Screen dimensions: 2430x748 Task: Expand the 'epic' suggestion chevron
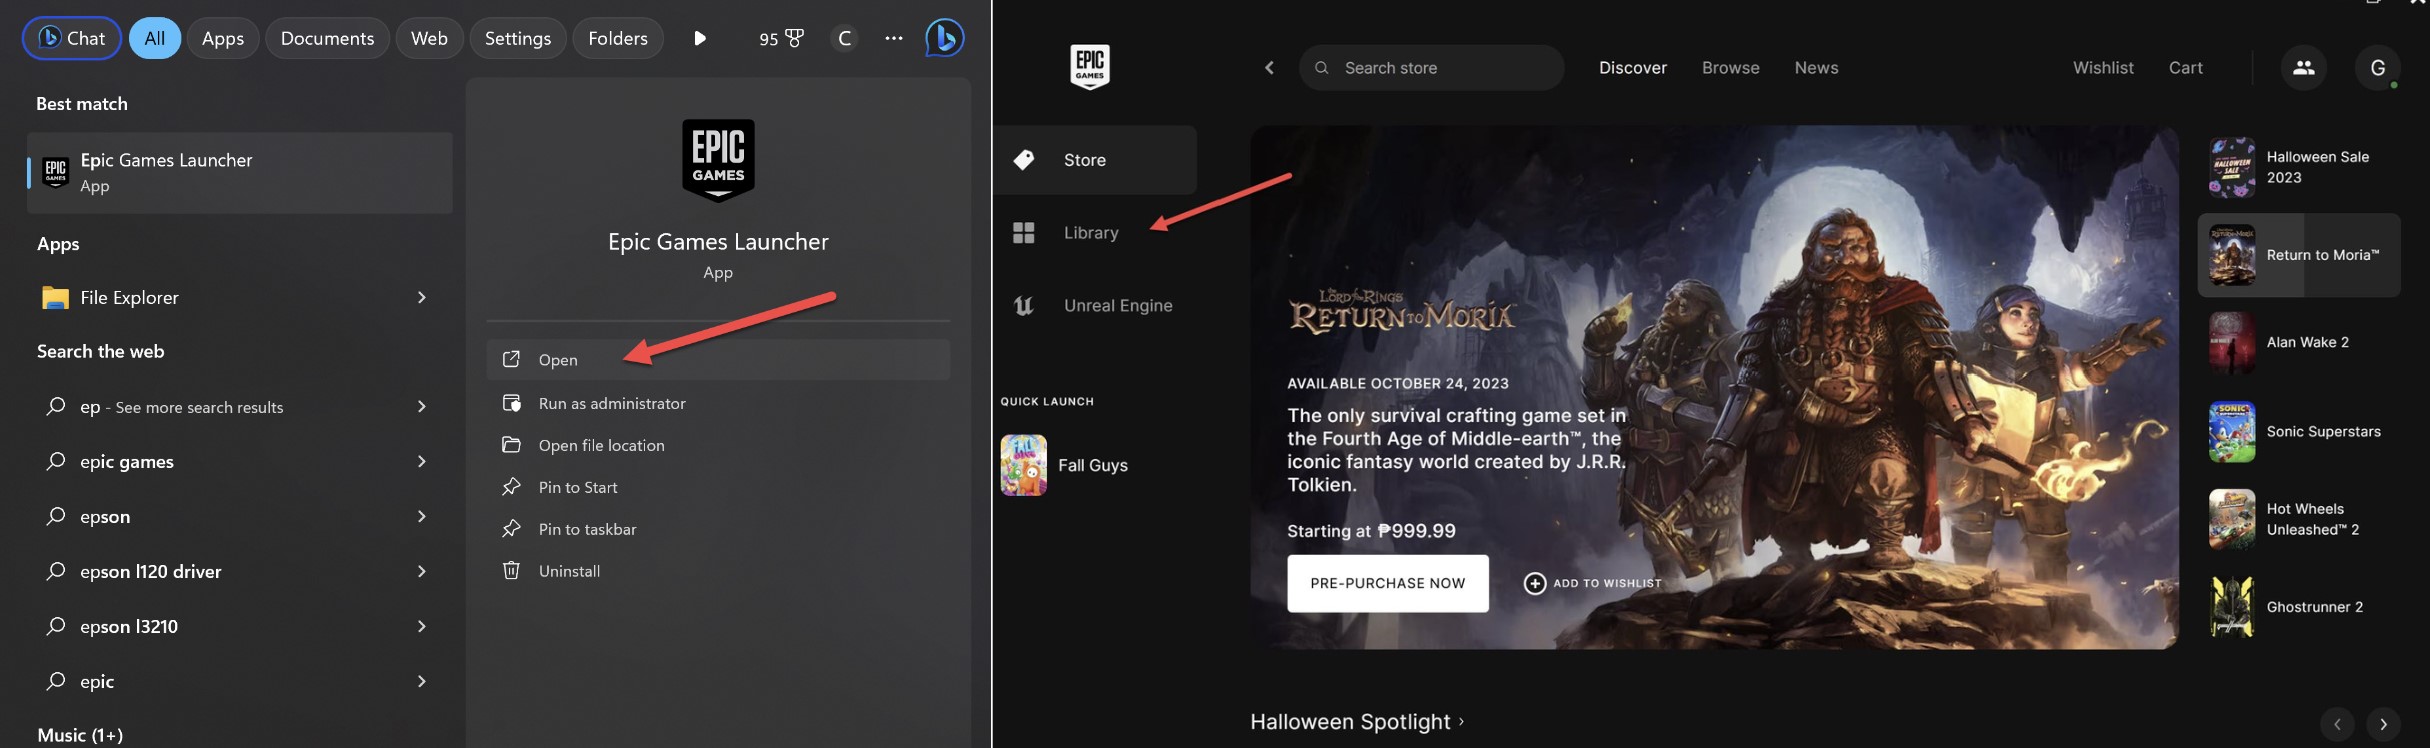(422, 682)
